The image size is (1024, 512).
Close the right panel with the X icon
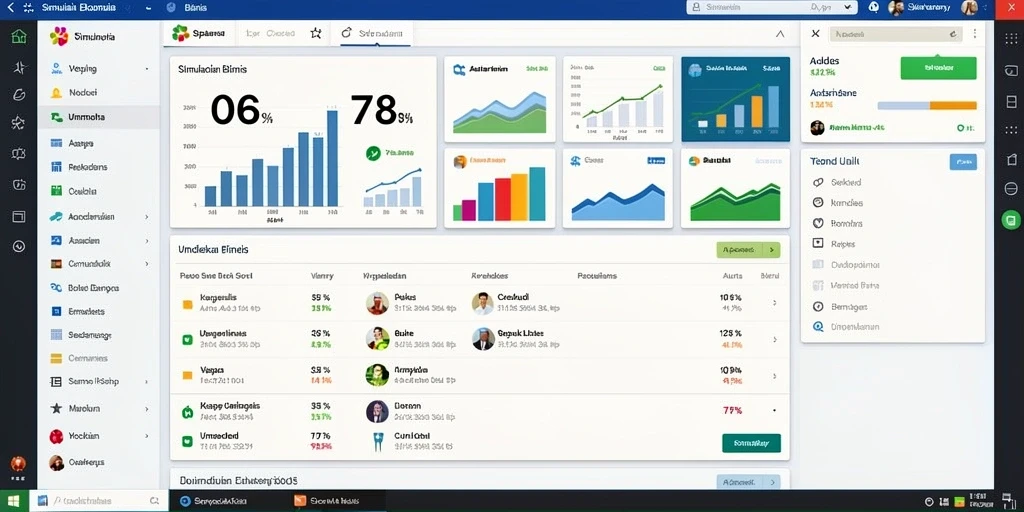tap(815, 33)
